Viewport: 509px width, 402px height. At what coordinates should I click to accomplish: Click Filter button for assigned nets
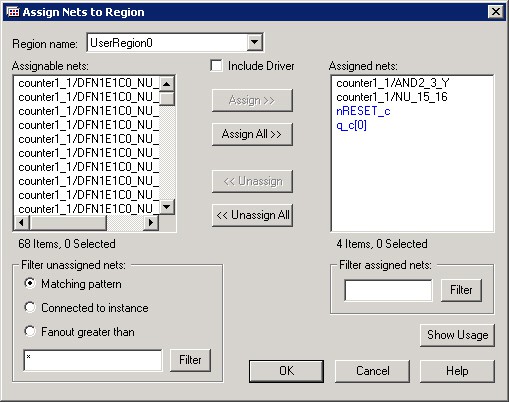point(461,290)
